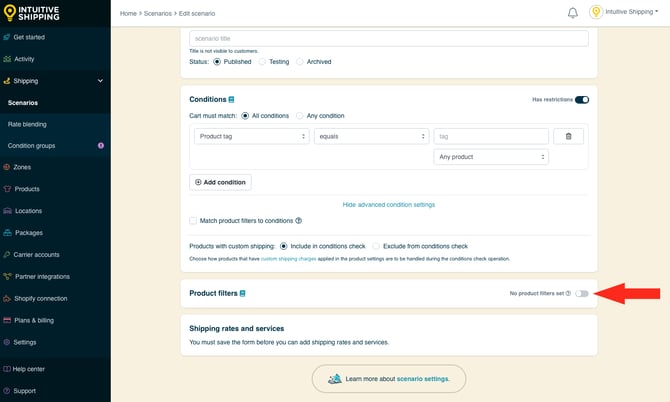This screenshot has height=402, width=670.
Task: Click the Locations sidebar icon
Action: click(7, 211)
